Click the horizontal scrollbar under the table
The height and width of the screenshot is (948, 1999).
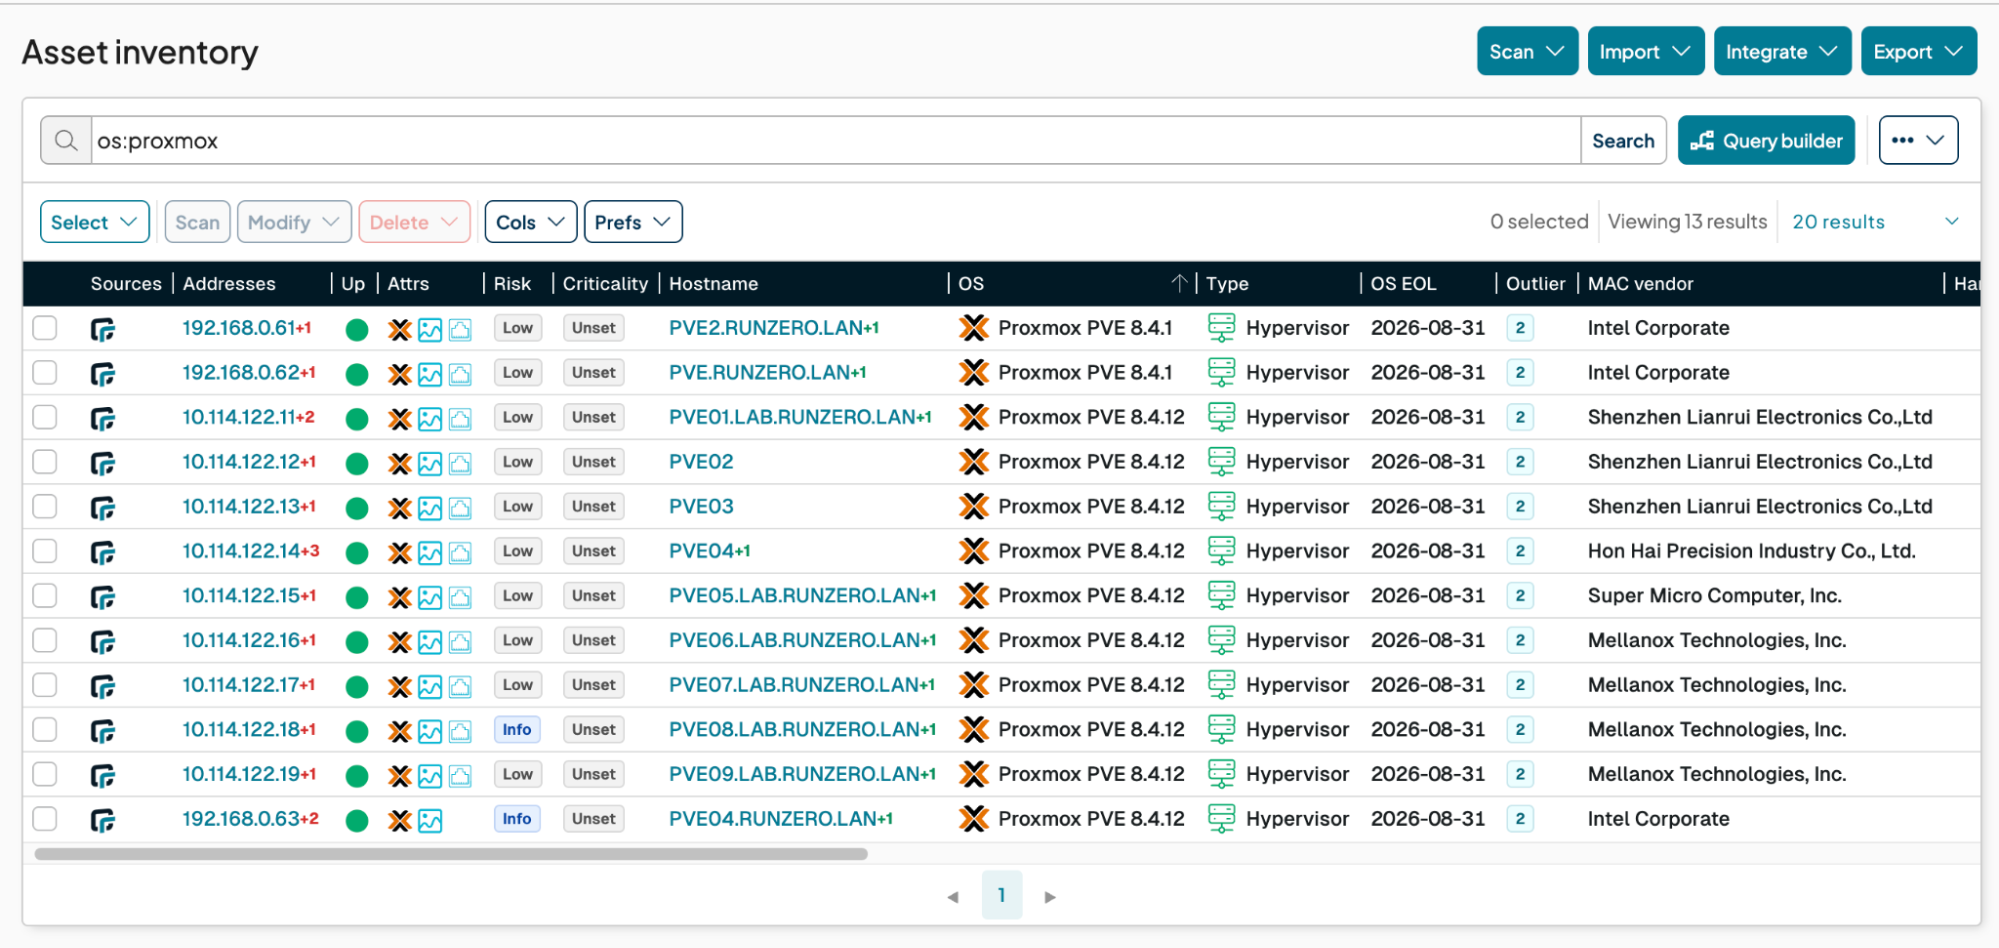tap(450, 854)
